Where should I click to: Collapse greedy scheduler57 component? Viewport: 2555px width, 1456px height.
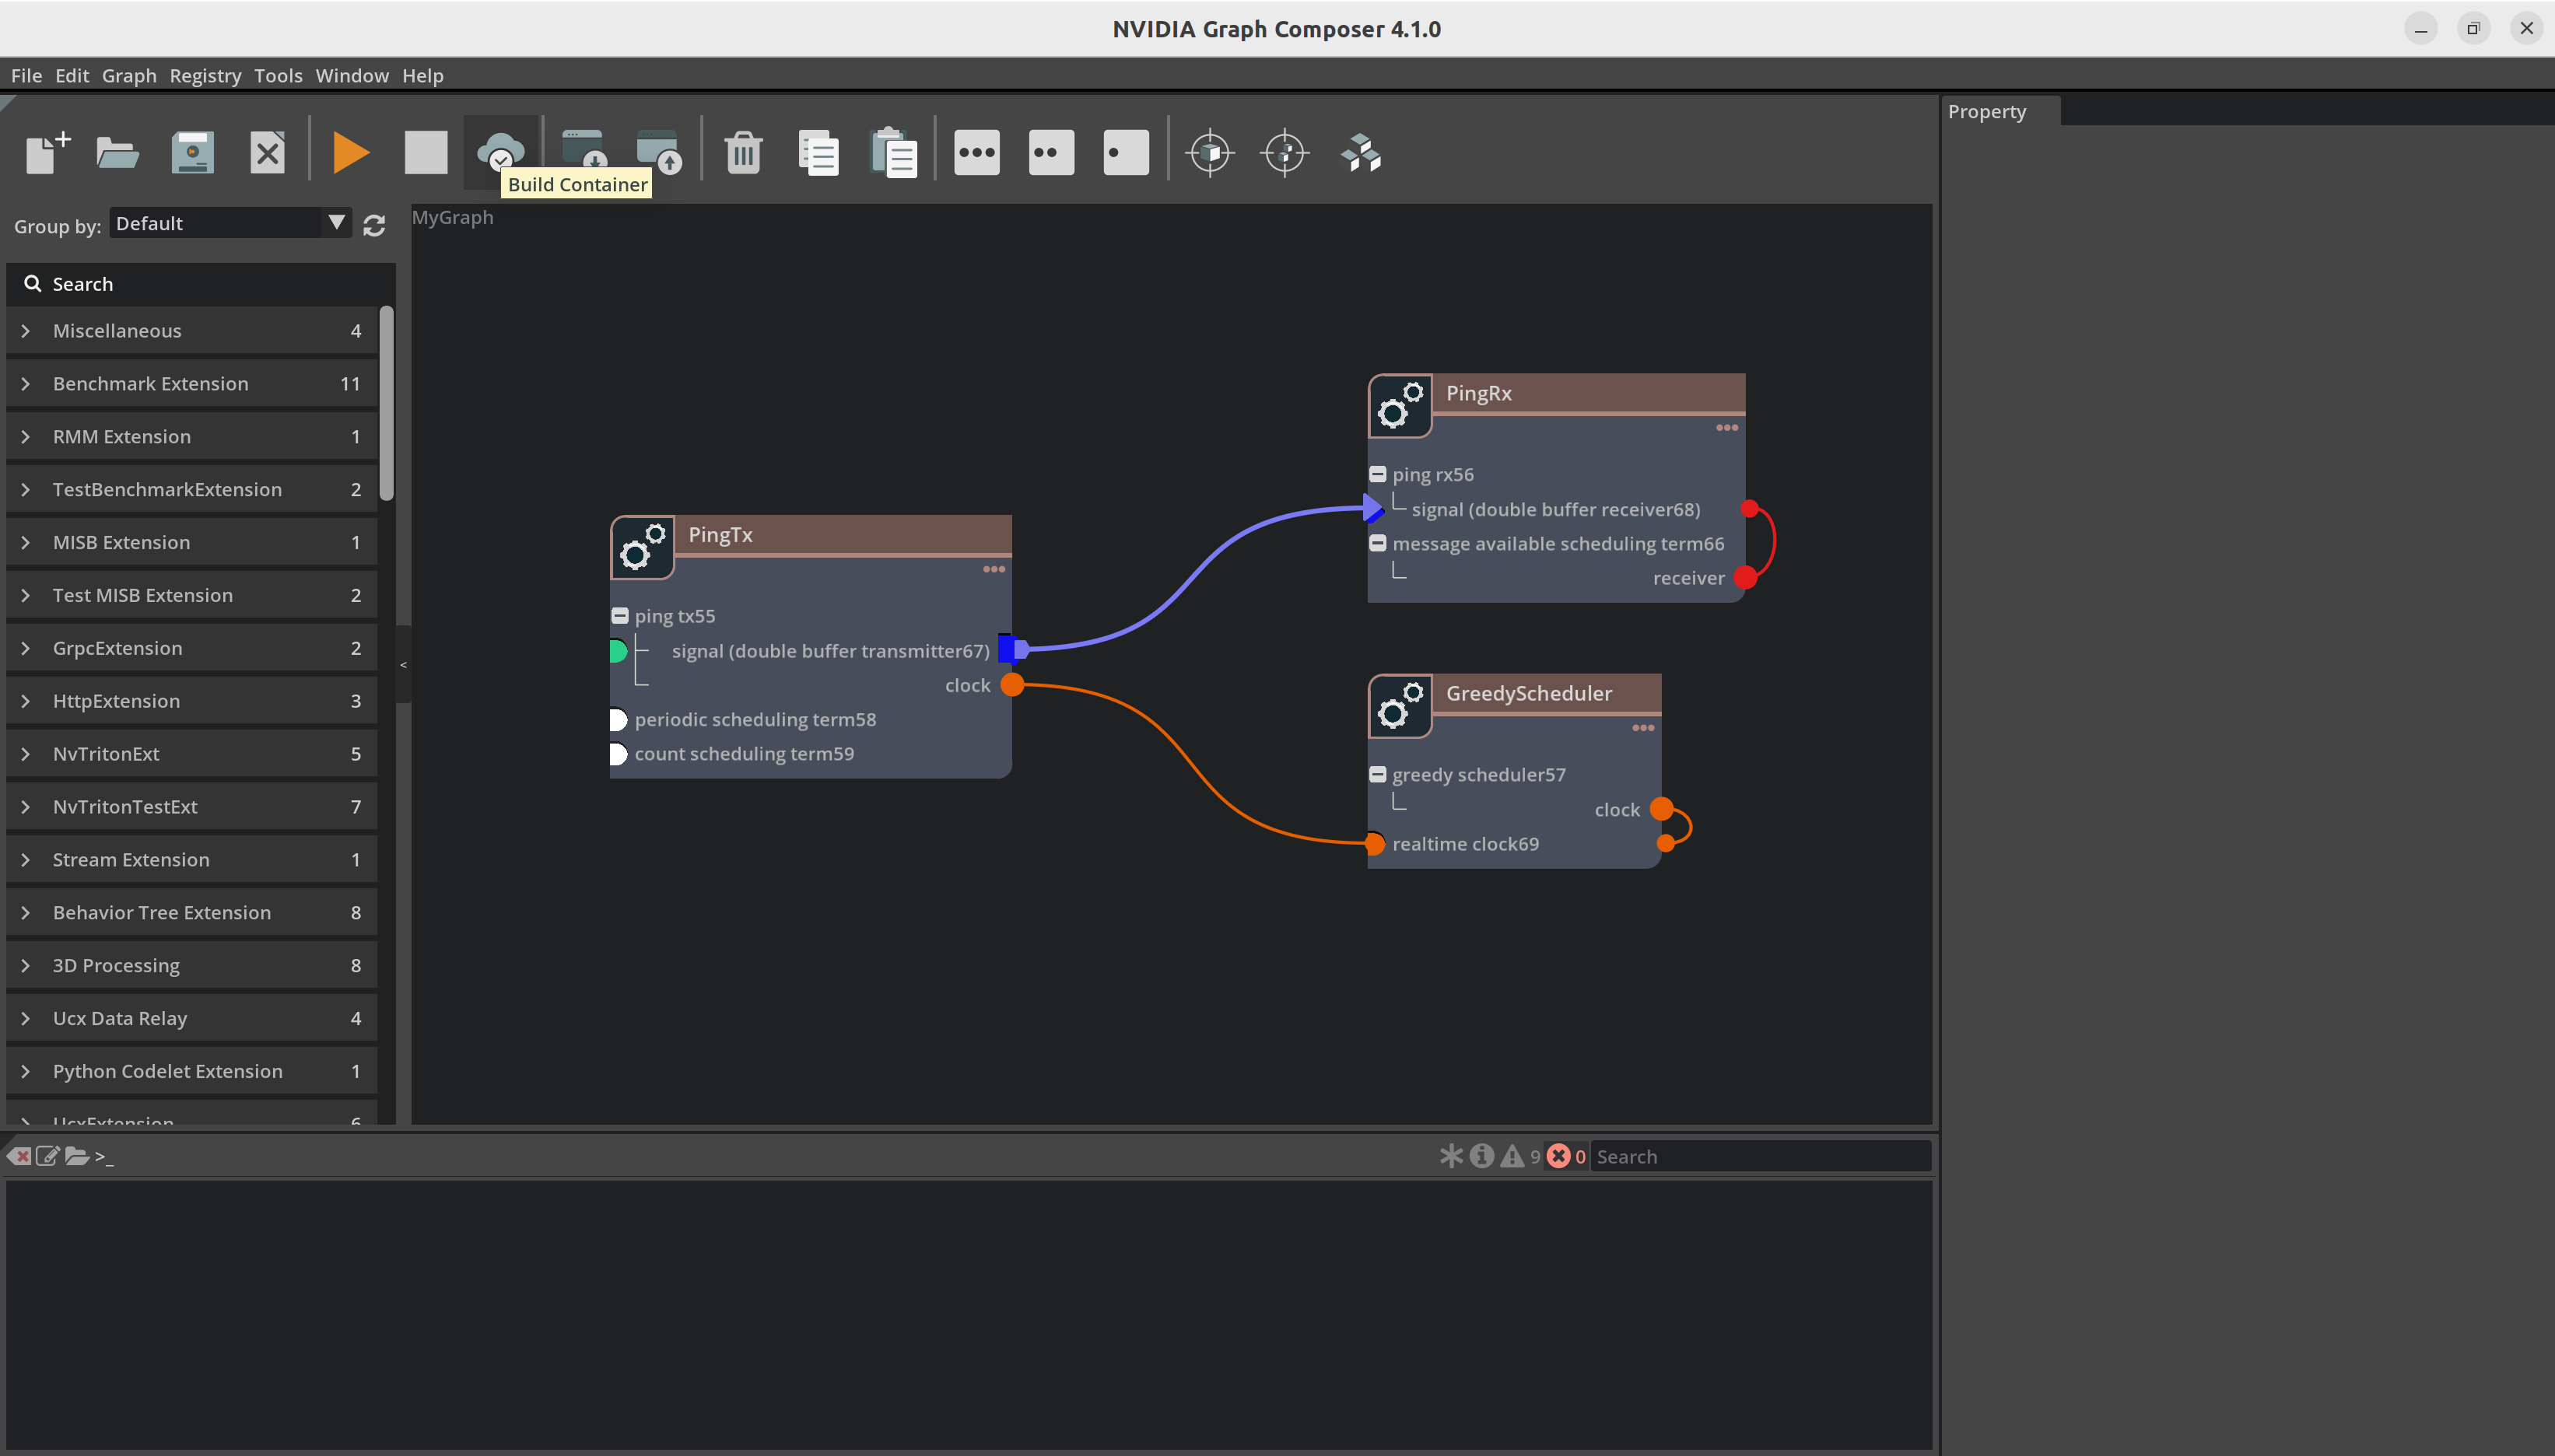(1378, 774)
